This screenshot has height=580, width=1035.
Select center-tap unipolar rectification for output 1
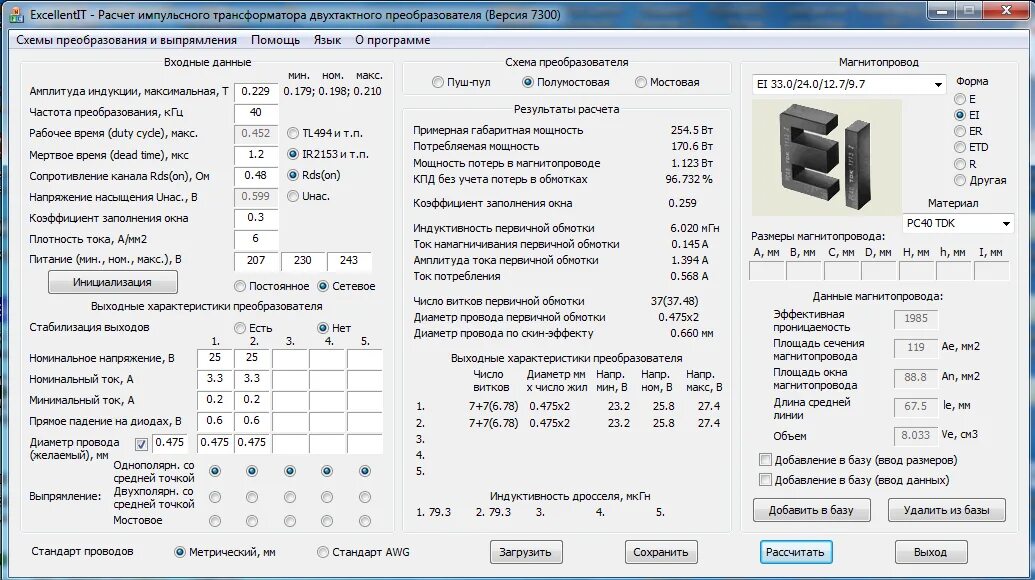click(x=215, y=471)
